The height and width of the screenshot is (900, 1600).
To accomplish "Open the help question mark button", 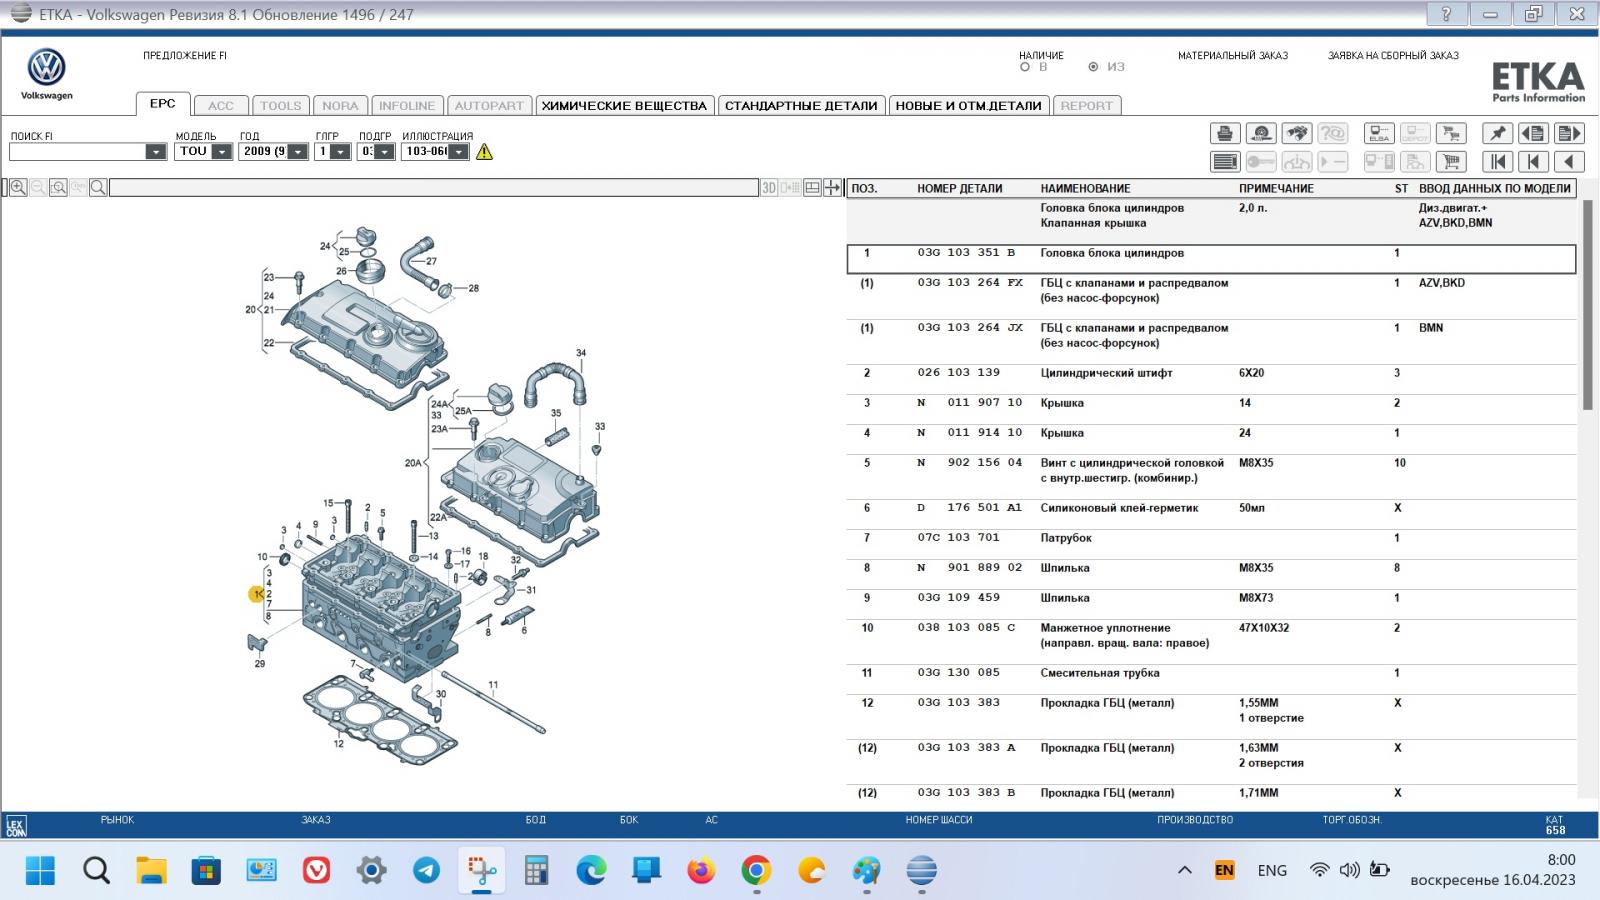I will (1446, 14).
